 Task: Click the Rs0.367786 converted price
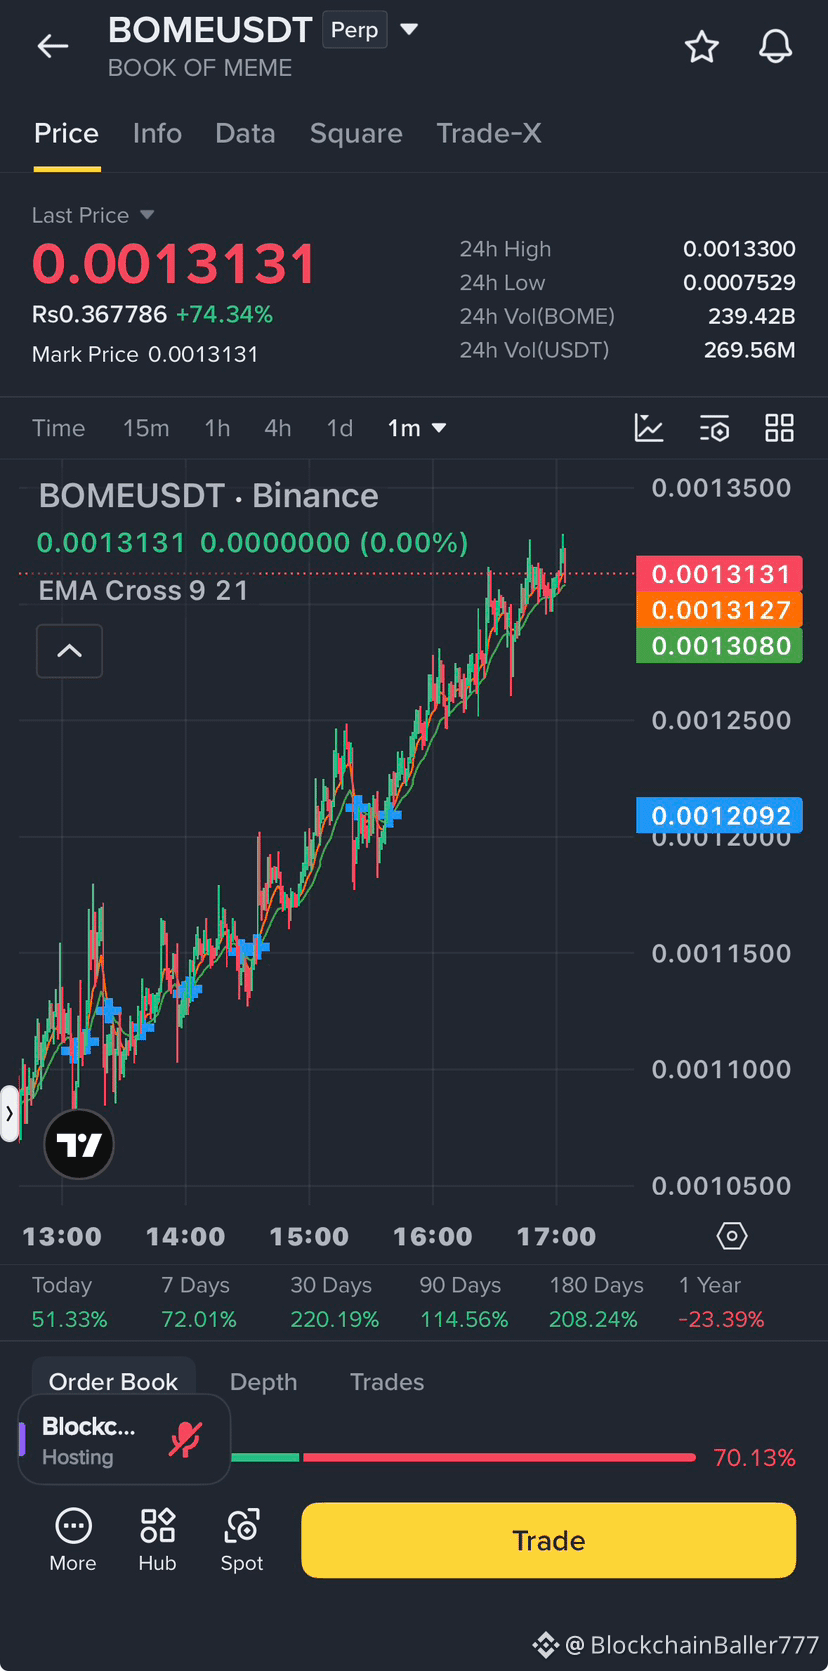(99, 314)
